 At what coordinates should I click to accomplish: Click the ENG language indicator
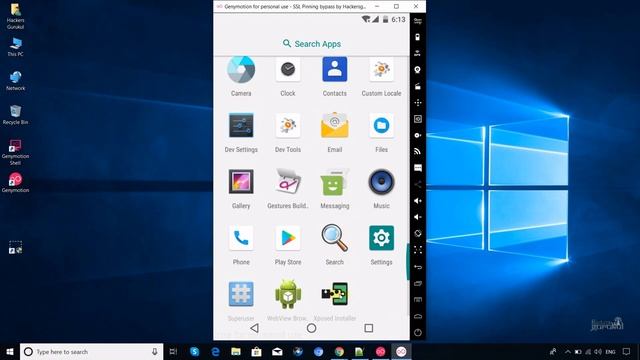point(610,352)
